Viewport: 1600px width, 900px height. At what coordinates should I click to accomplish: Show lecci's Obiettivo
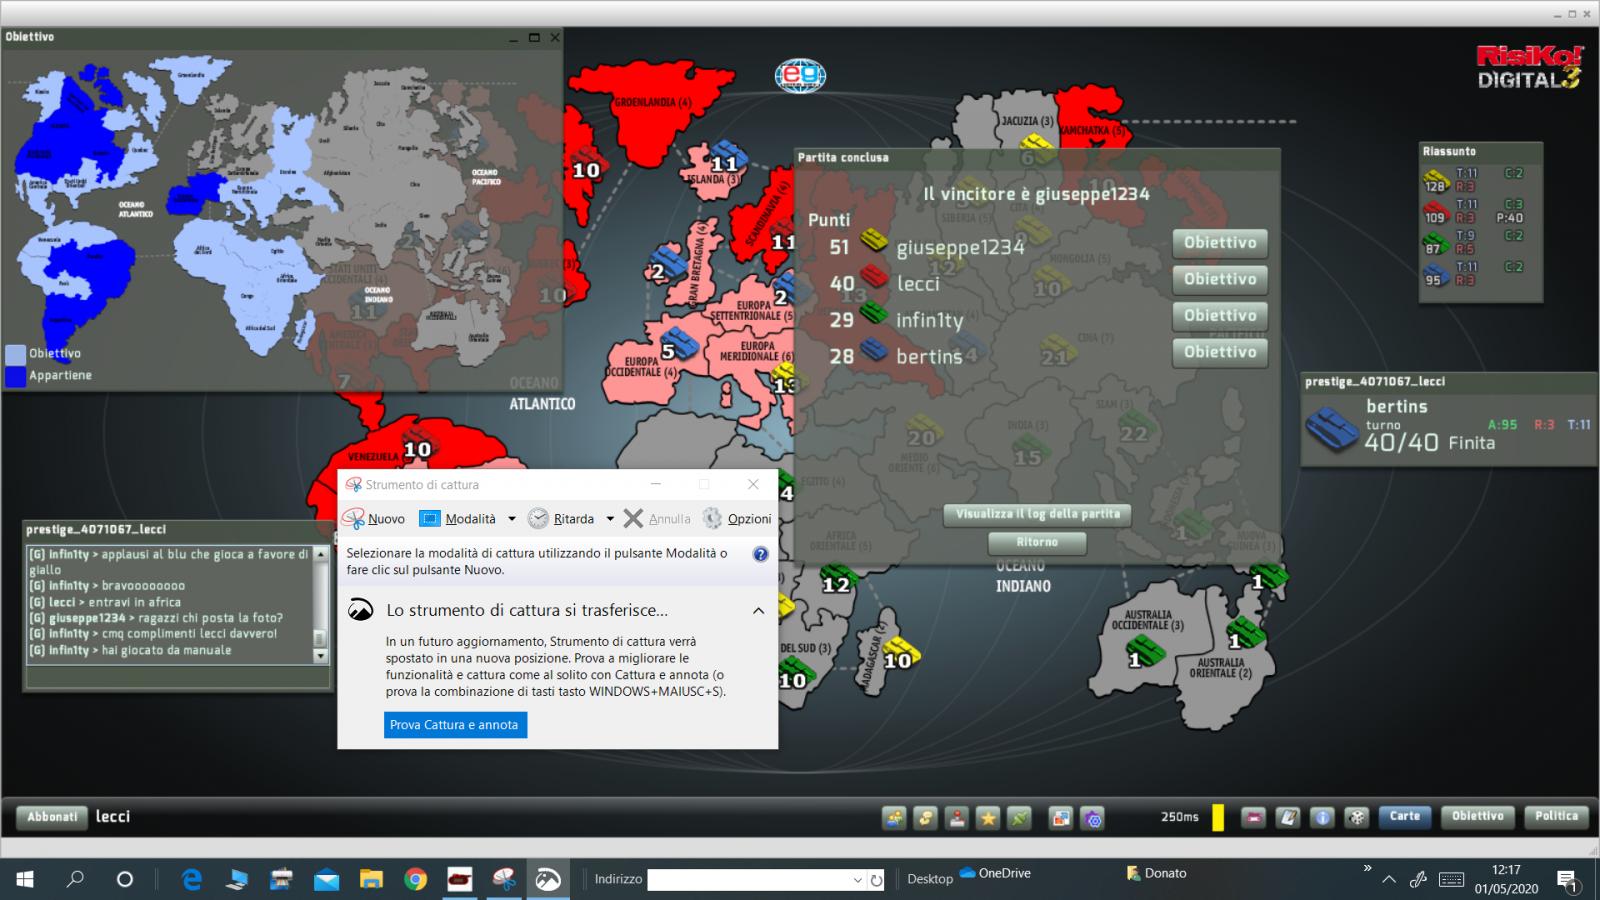[x=1220, y=279]
